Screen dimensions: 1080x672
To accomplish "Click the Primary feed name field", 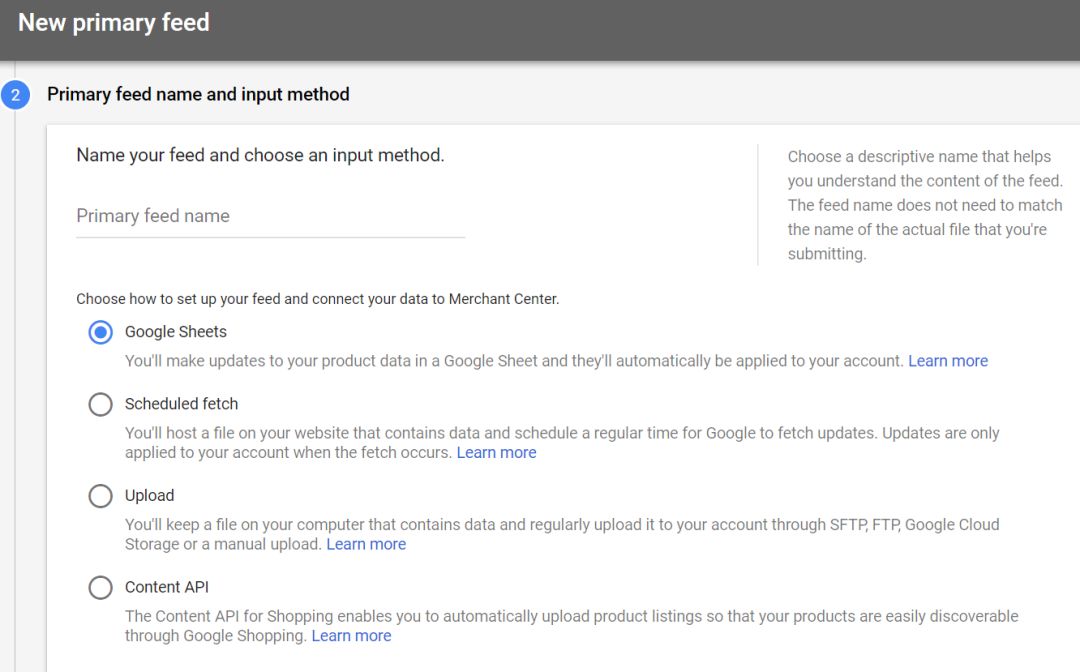I will click(270, 217).
